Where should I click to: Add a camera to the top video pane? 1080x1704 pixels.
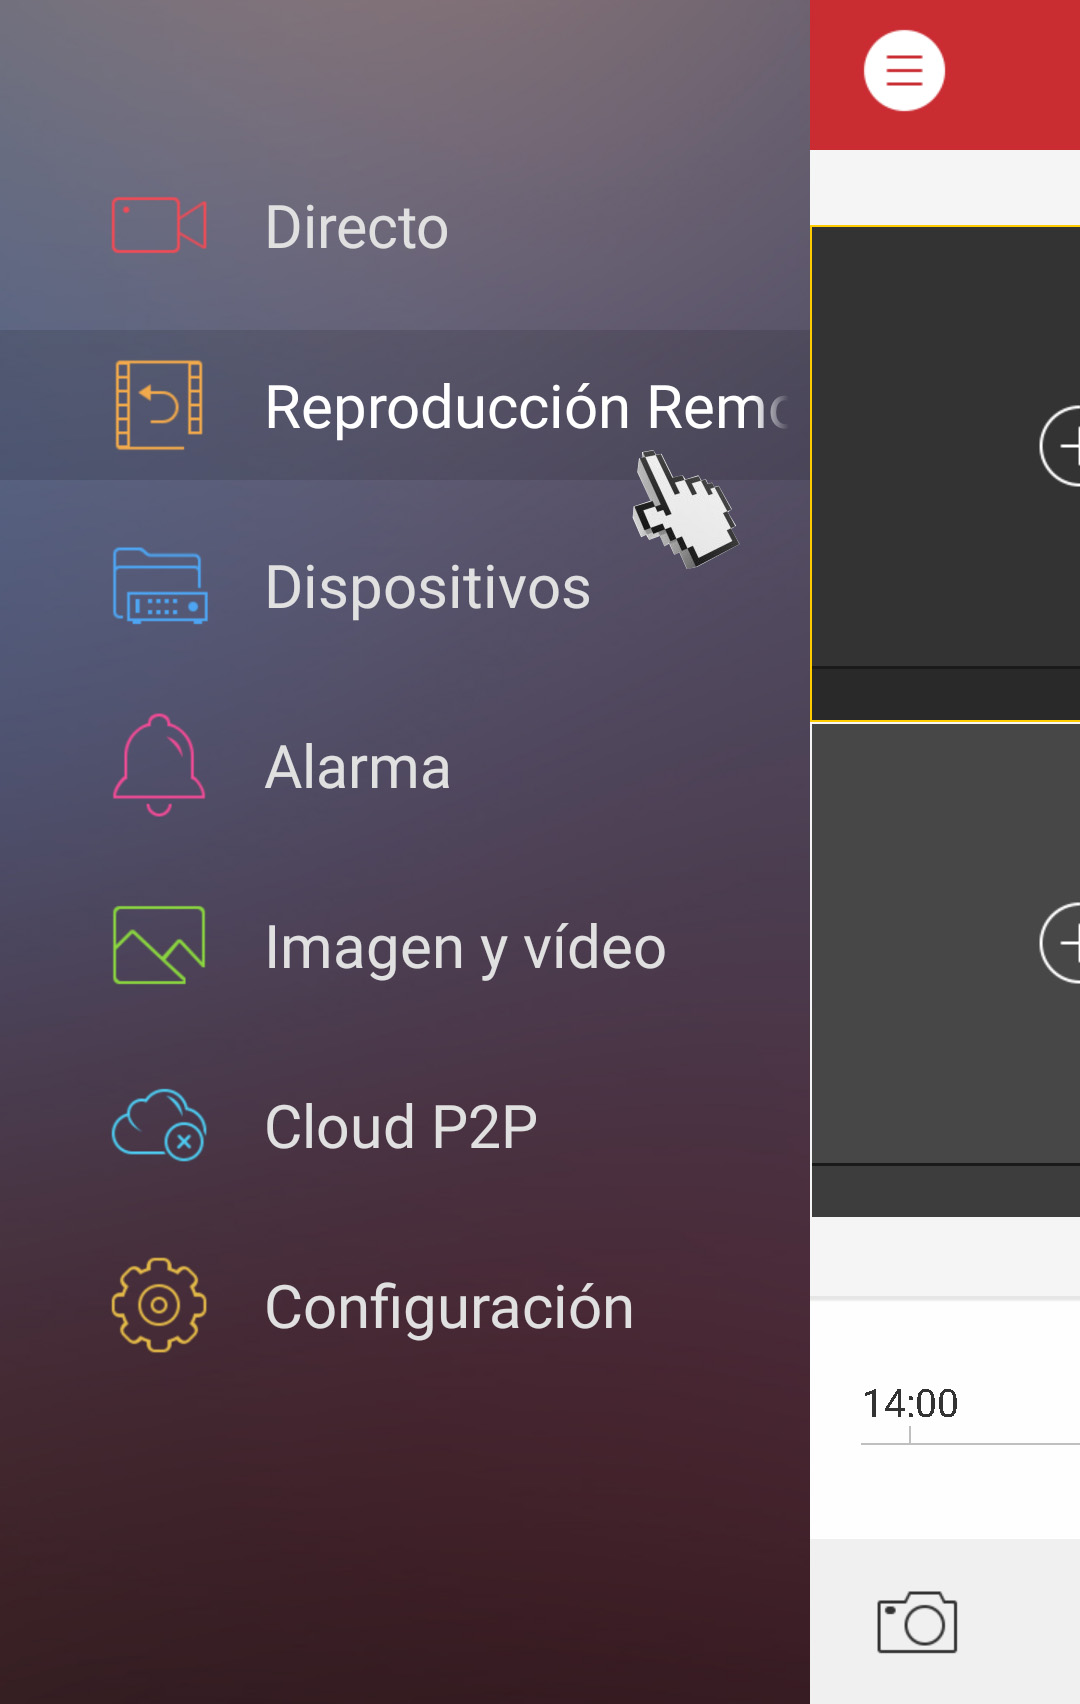pyautogui.click(x=1061, y=446)
